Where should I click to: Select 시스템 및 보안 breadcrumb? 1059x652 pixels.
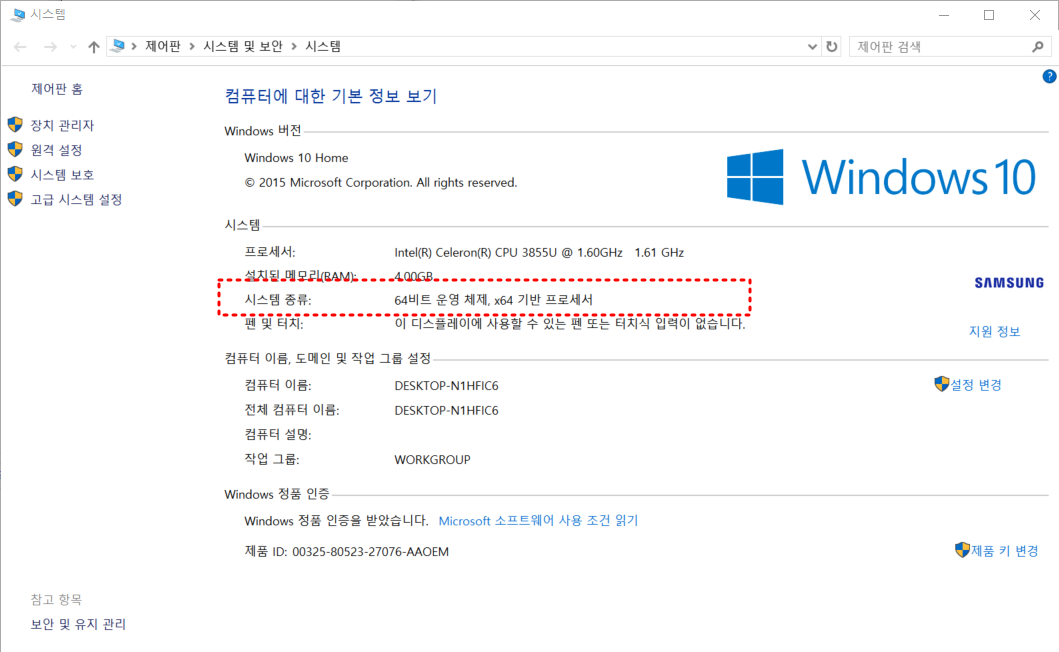243,46
